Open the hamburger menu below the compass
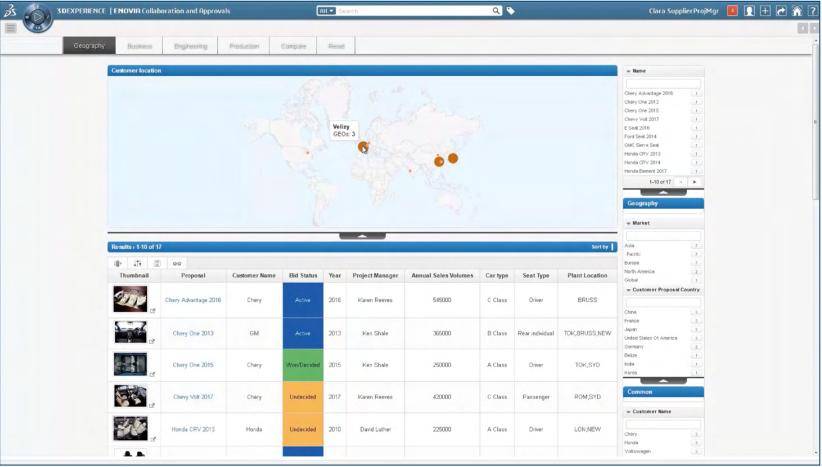The height and width of the screenshot is (467, 822). click(x=10, y=28)
